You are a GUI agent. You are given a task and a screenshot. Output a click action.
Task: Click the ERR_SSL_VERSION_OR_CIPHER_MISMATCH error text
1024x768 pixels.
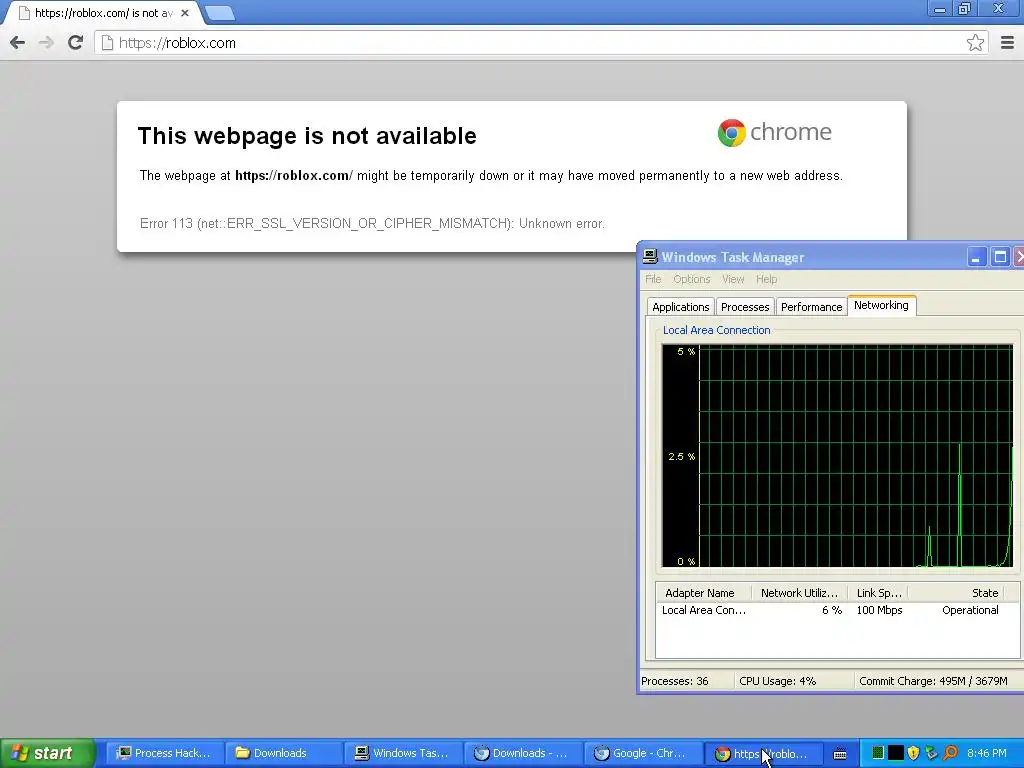(372, 223)
